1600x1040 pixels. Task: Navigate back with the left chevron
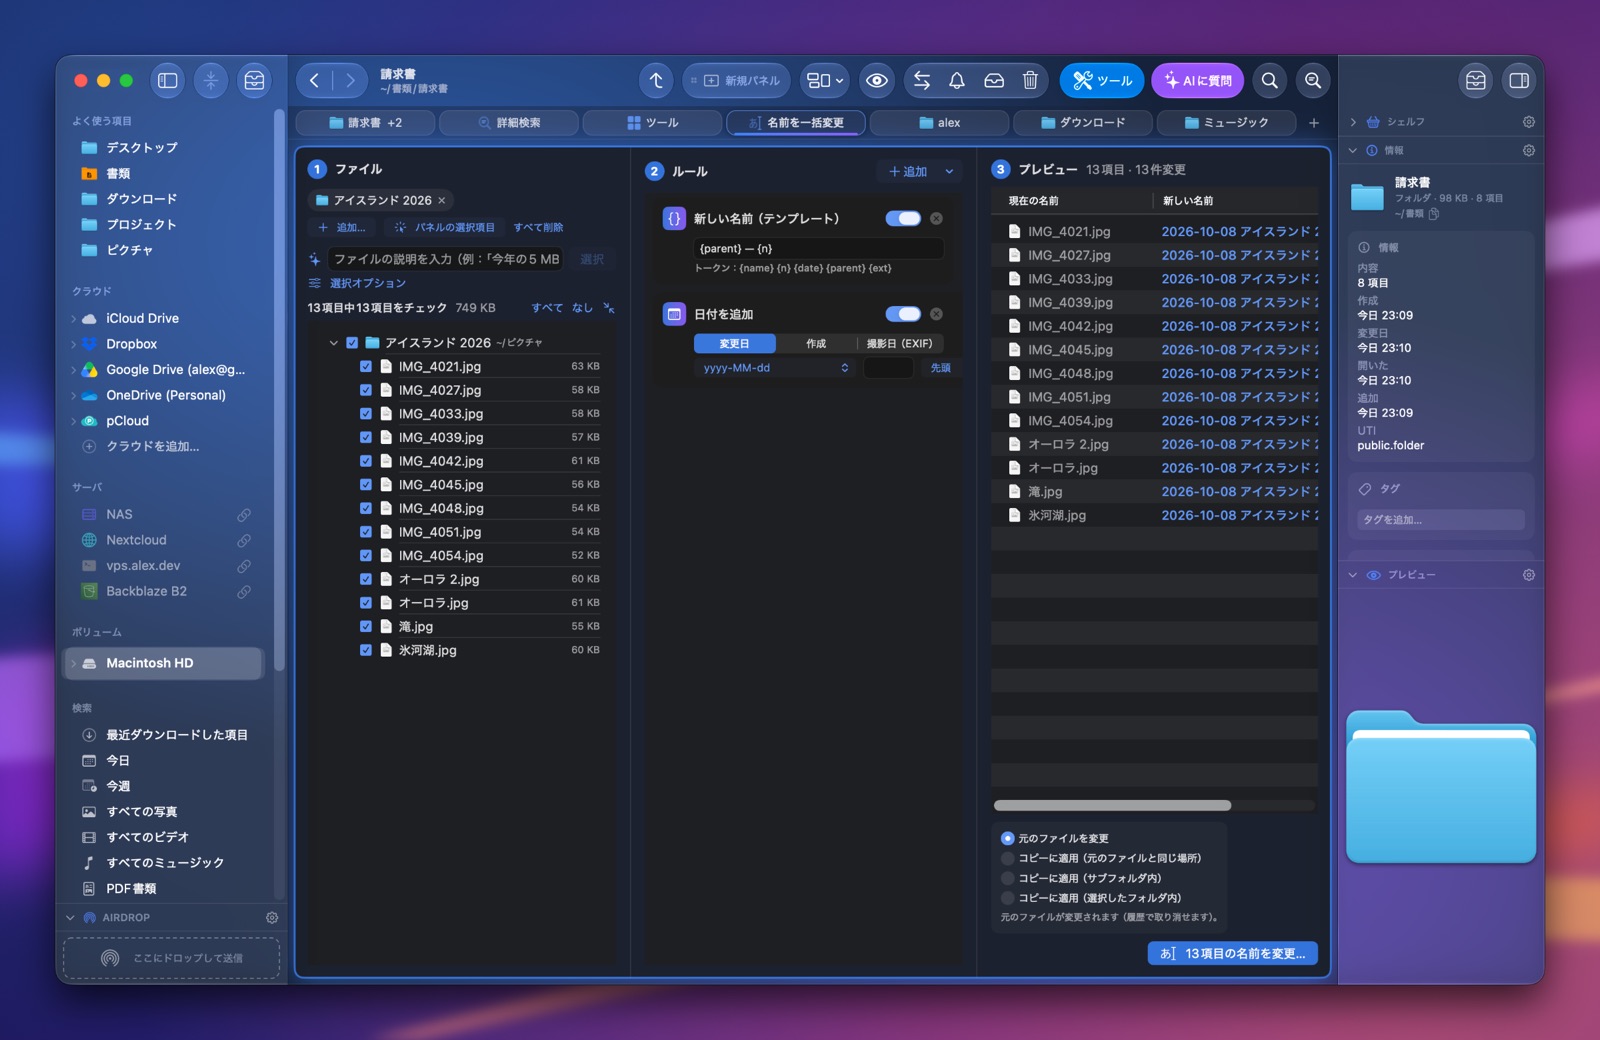pyautogui.click(x=314, y=81)
